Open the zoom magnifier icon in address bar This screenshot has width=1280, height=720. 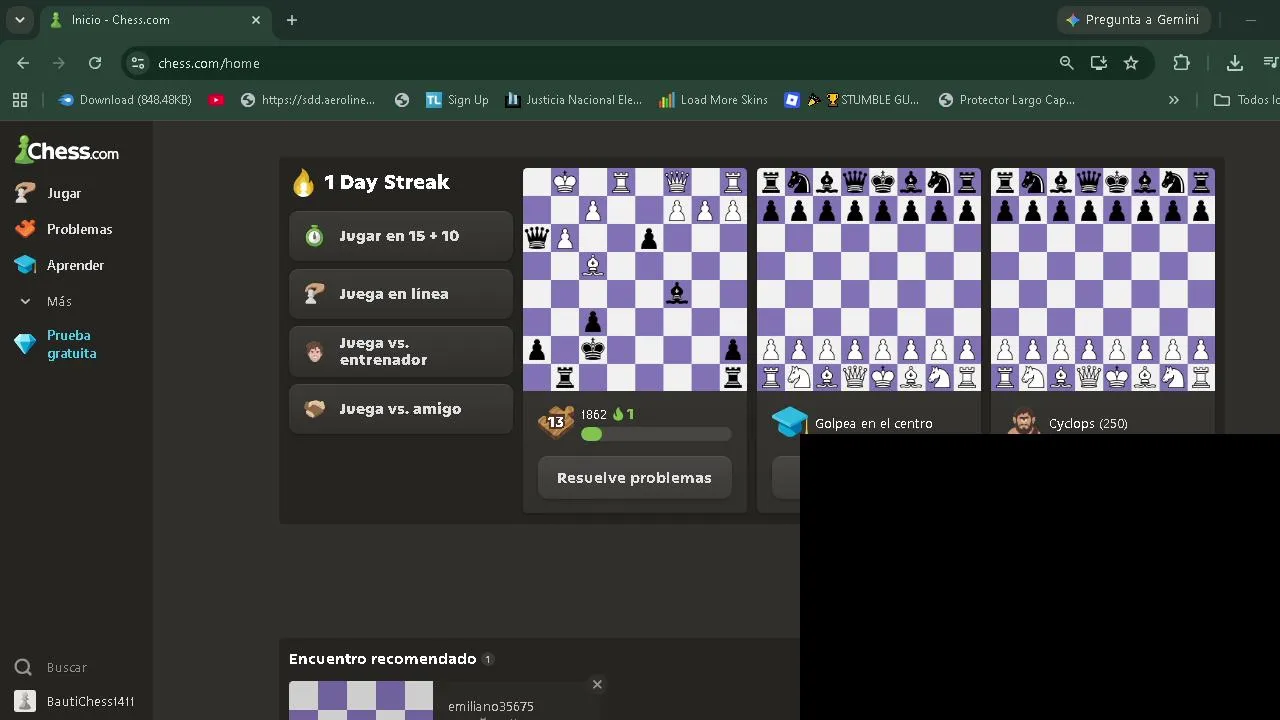click(1067, 63)
